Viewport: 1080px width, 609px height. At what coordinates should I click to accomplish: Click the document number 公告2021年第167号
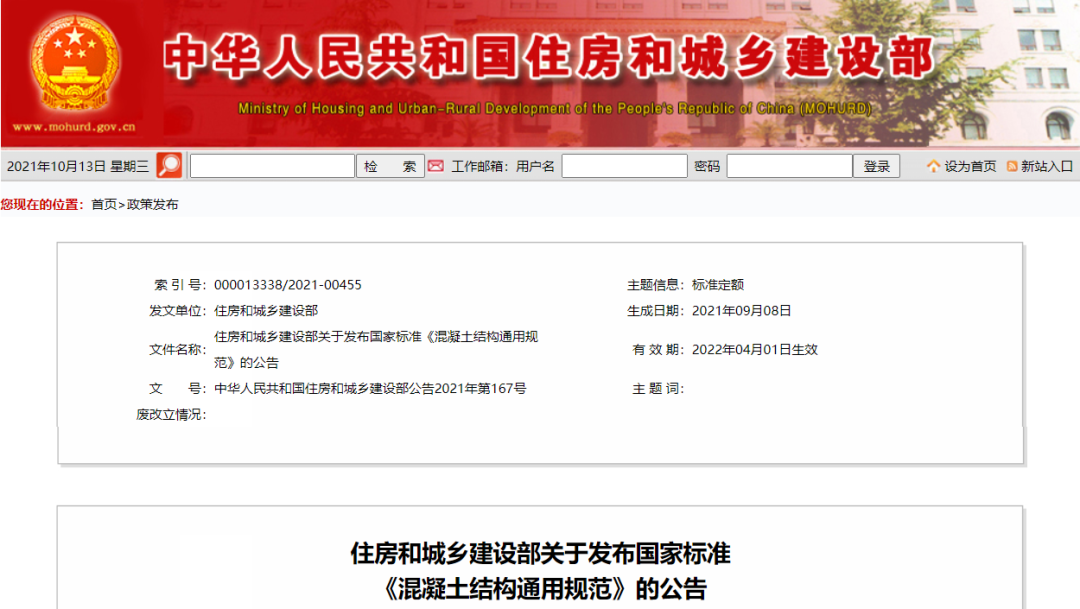pyautogui.click(x=370, y=388)
